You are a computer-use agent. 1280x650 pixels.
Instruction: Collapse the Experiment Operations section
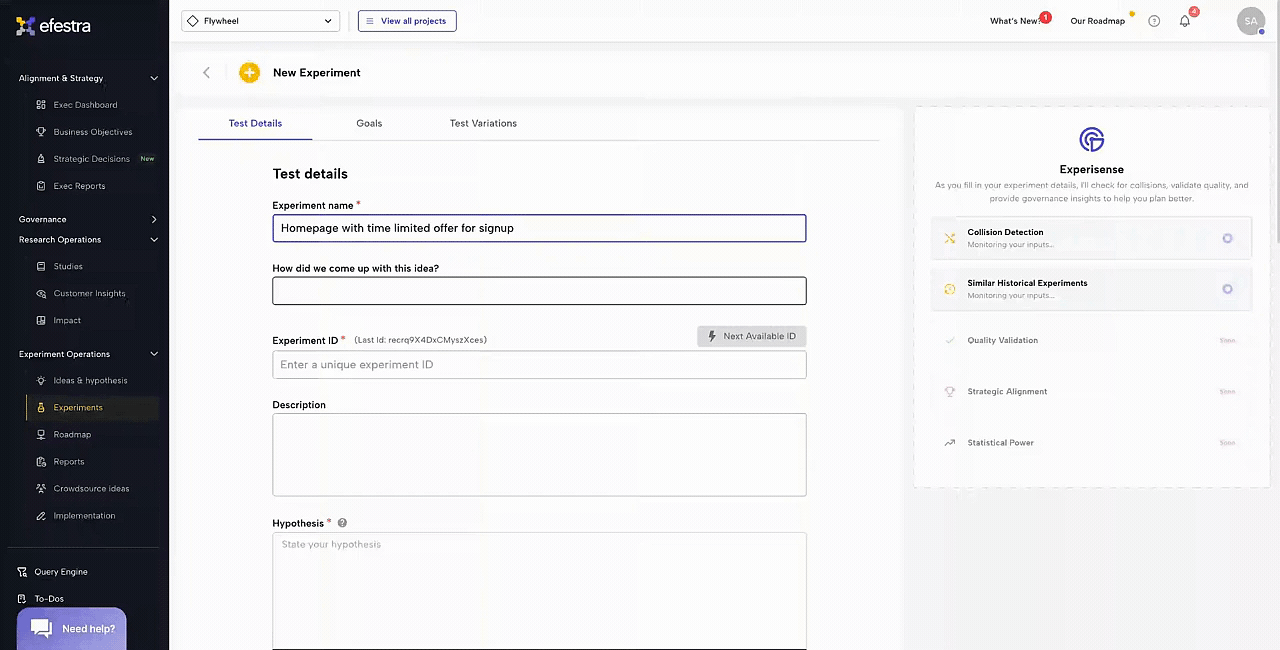(x=153, y=354)
